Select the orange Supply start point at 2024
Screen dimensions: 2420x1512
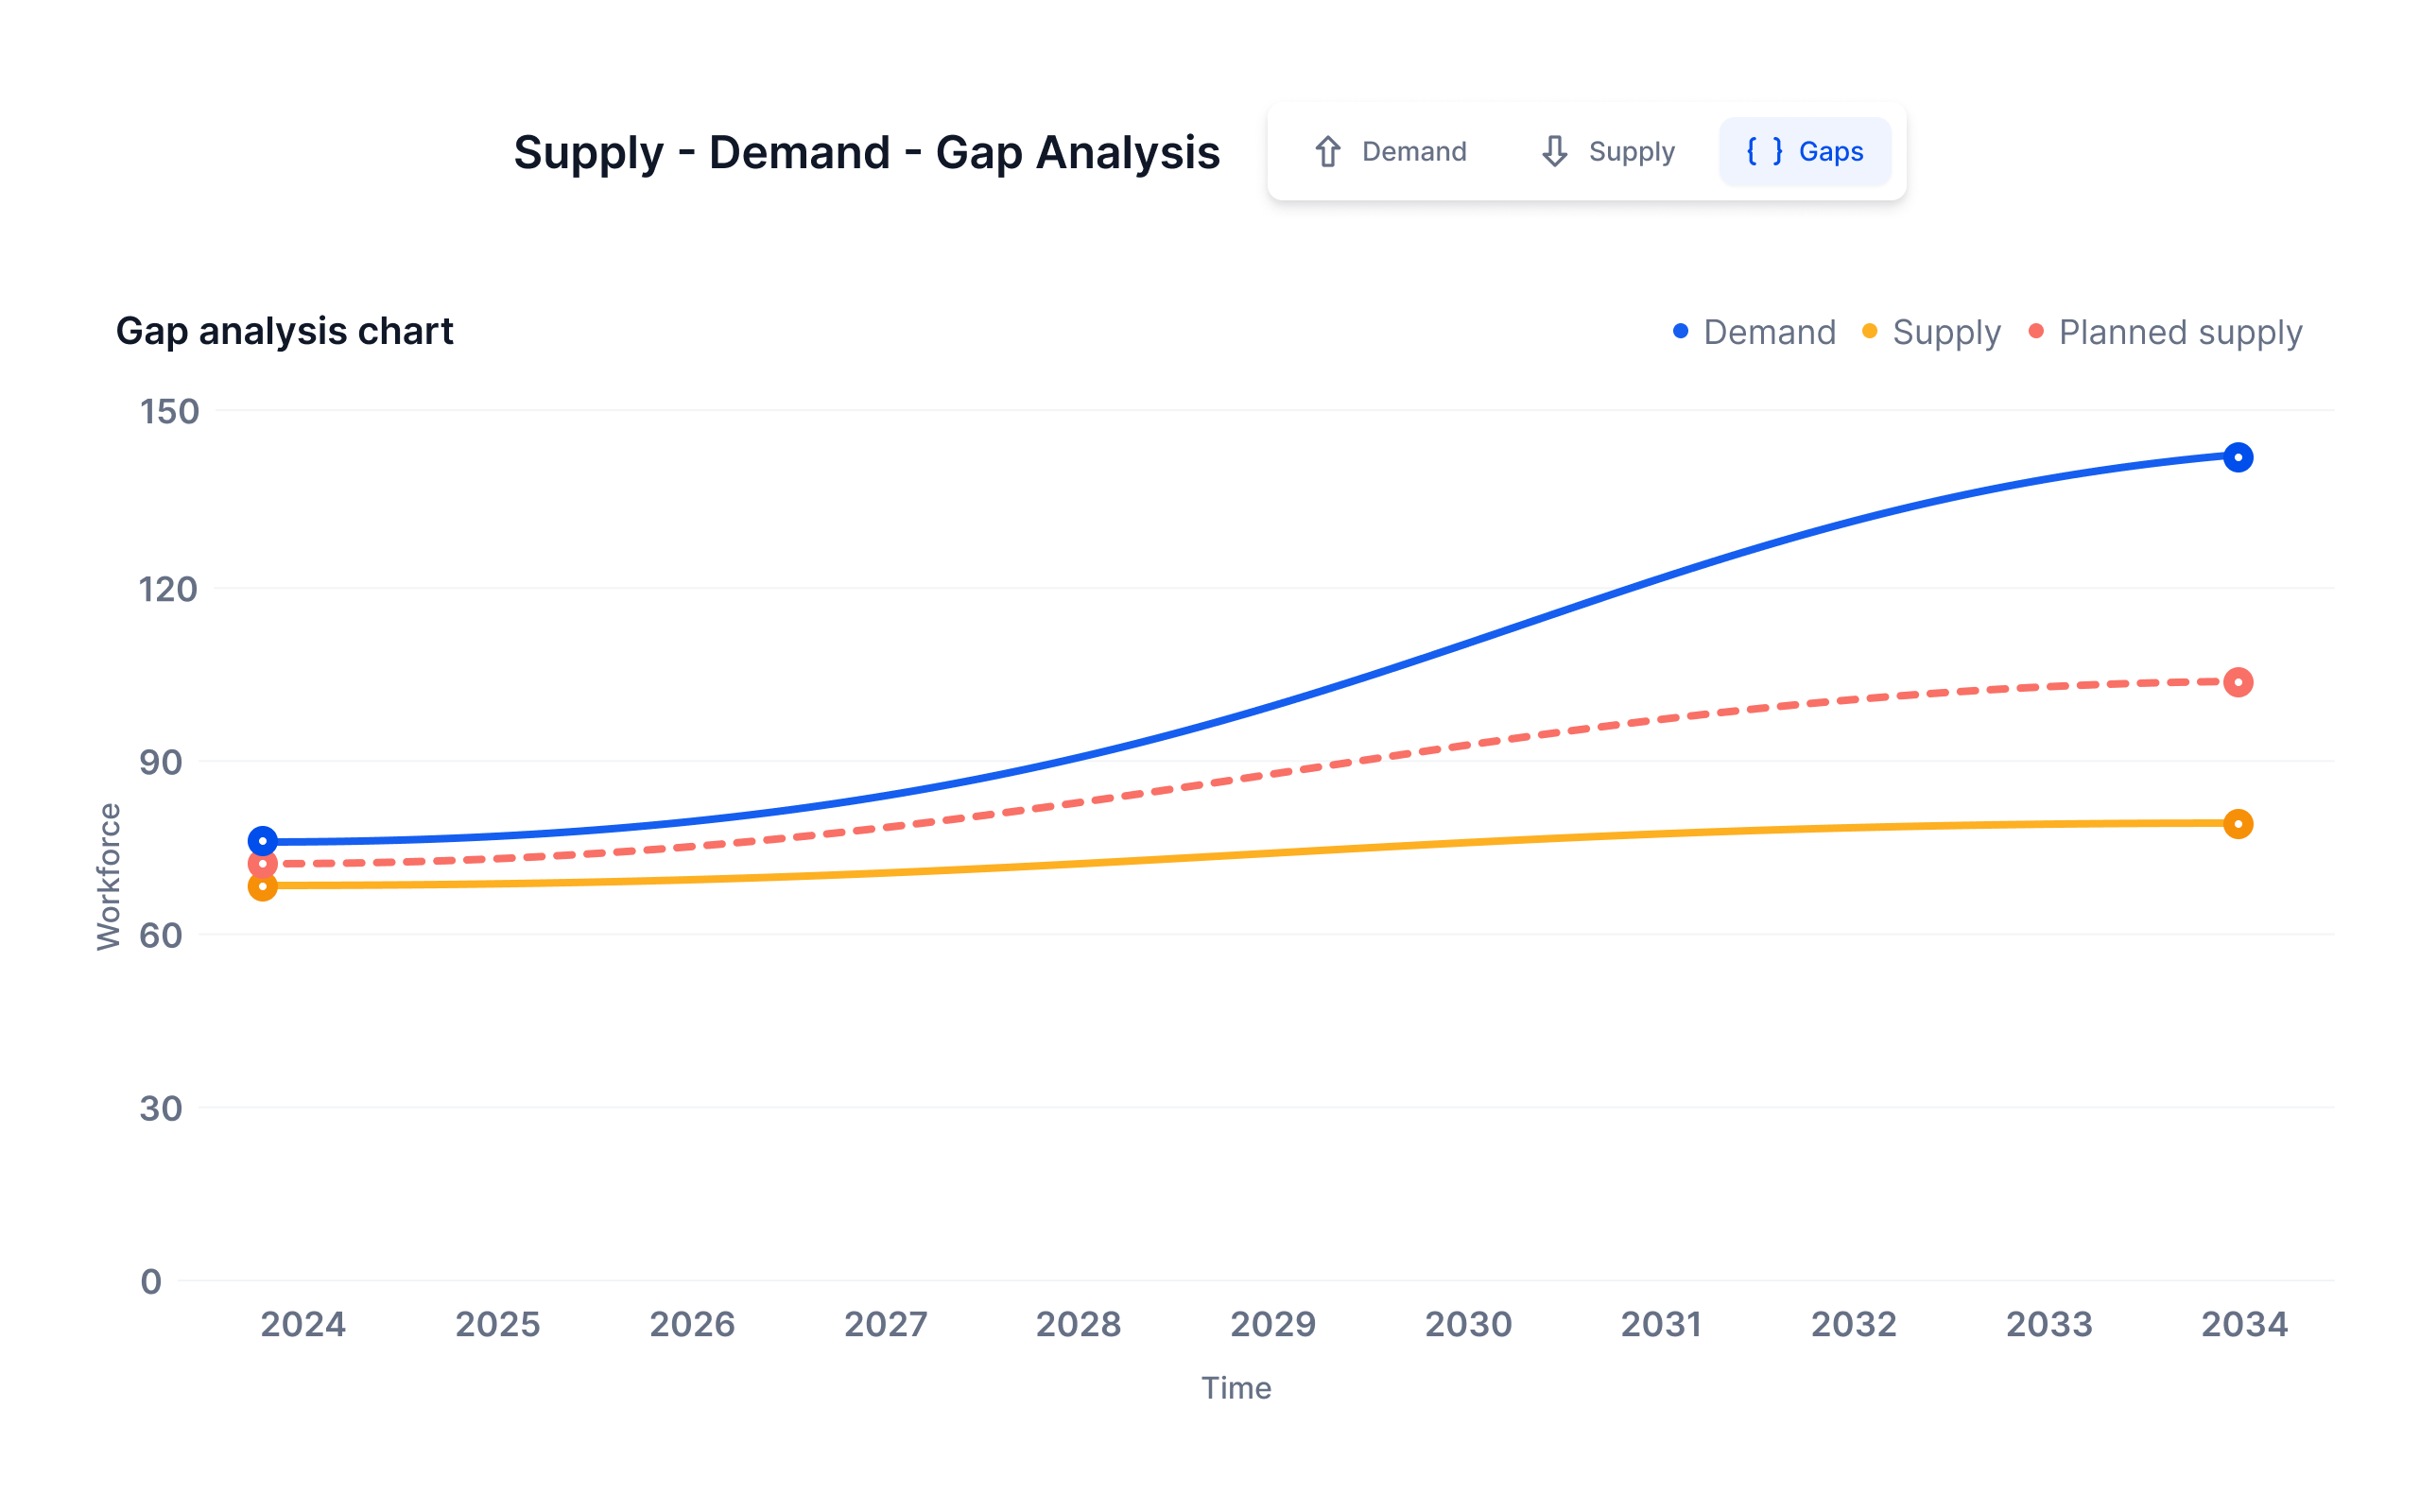pos(262,886)
